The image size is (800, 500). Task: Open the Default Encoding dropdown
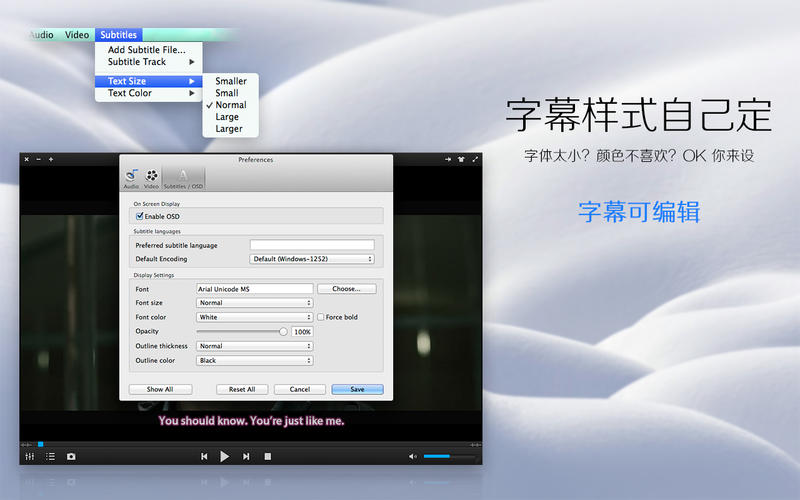[312, 259]
